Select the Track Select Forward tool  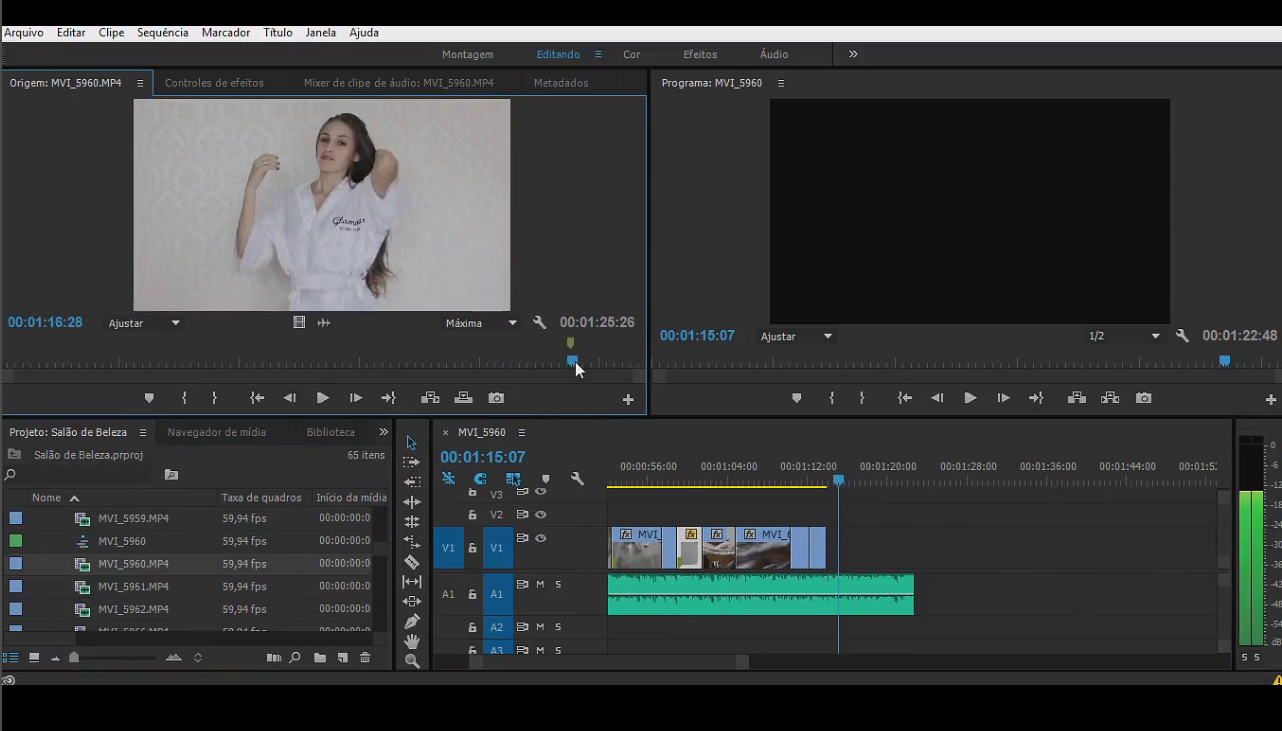(x=411, y=462)
